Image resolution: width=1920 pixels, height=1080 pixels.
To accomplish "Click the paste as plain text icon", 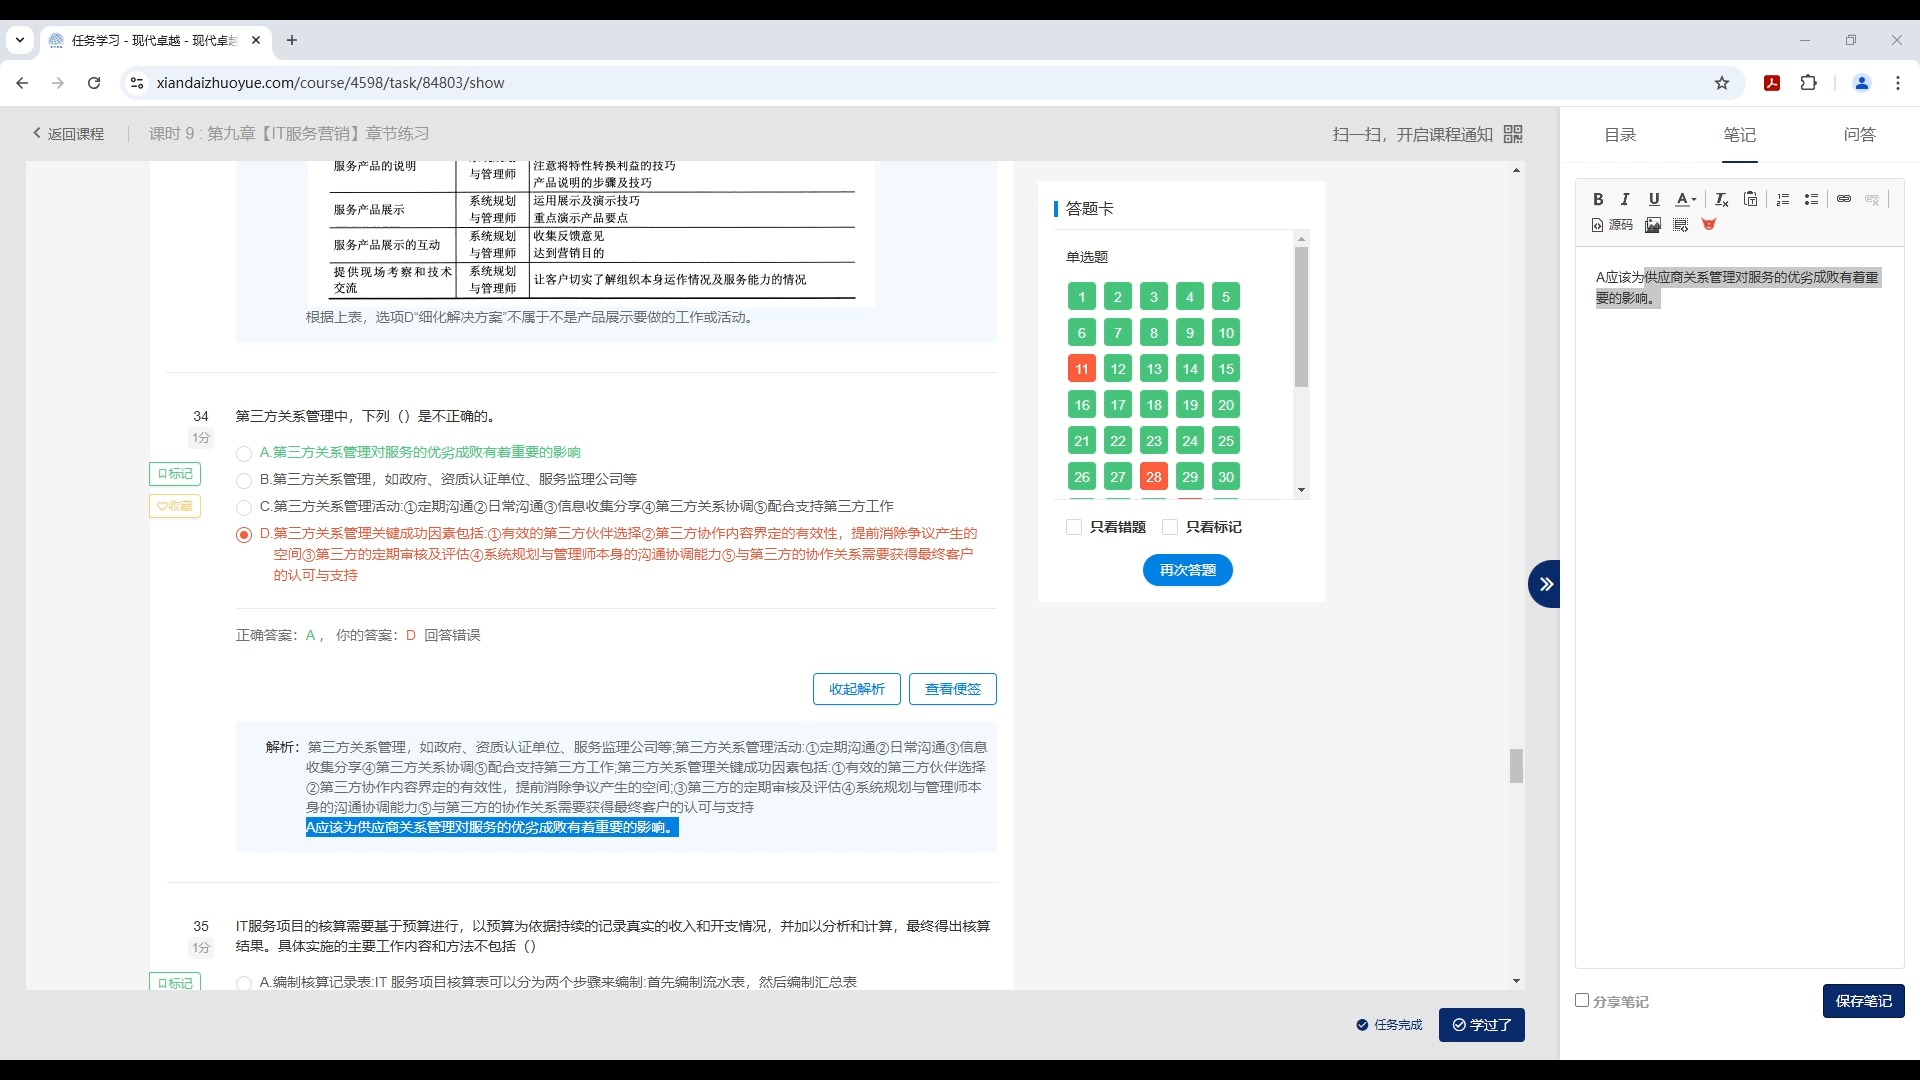I will tap(1750, 199).
